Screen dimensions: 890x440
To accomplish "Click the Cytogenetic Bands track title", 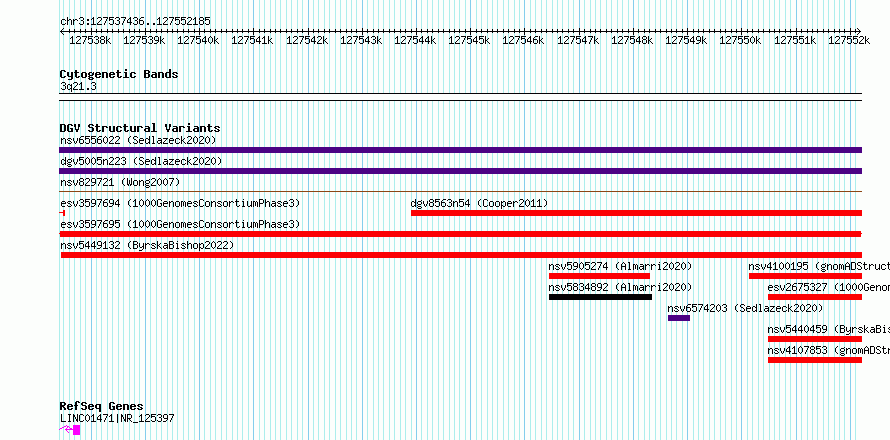I will (119, 74).
